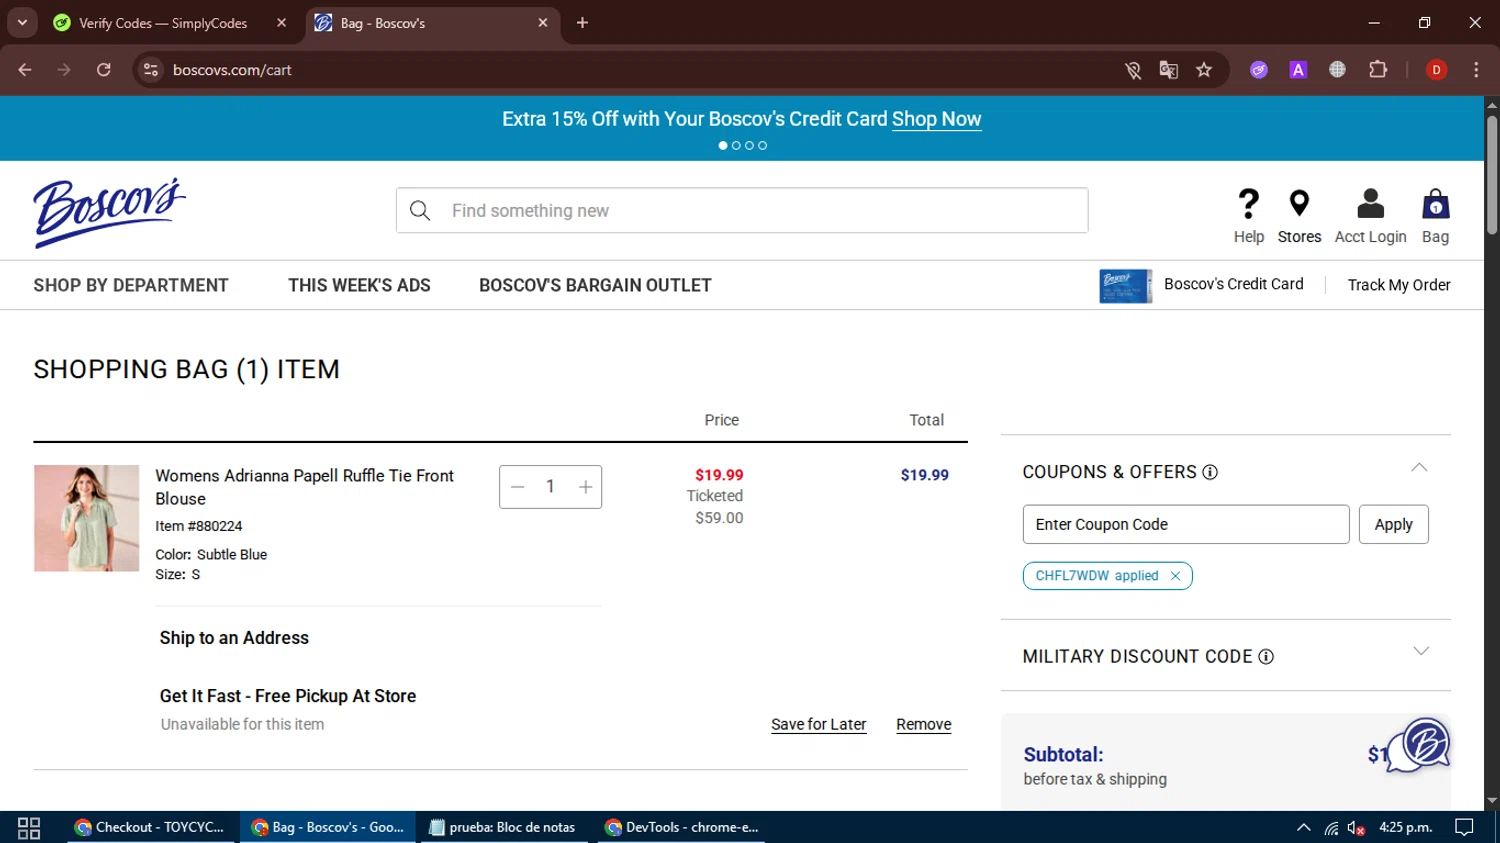
Task: Open the shopping Bag icon in header
Action: click(x=1435, y=204)
